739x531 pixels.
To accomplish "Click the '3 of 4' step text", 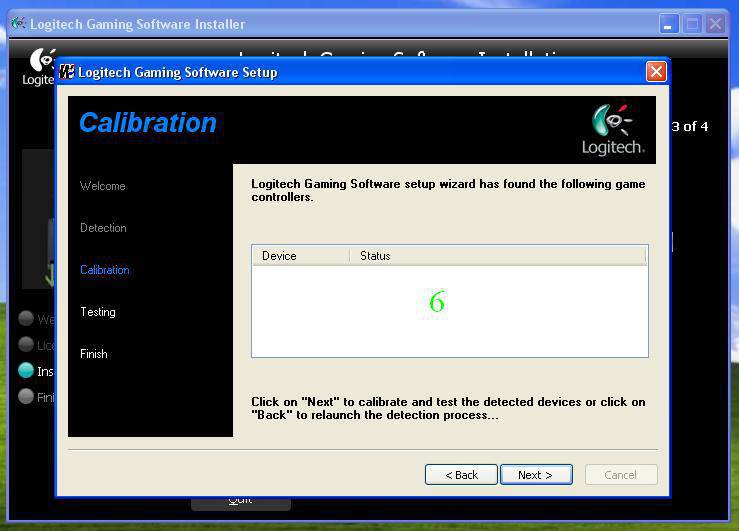I will pyautogui.click(x=690, y=126).
